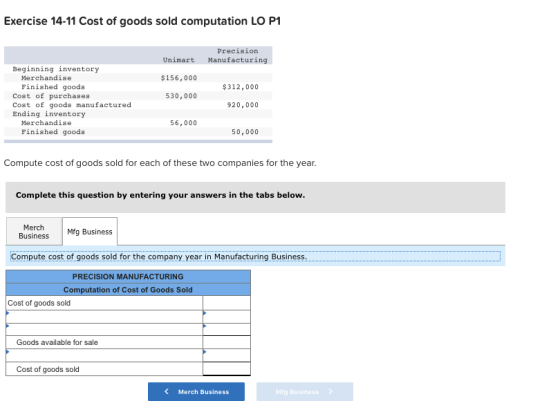The width and height of the screenshot is (560, 410).
Task: Open the second row label dropdown above Goods available for sale
Action: [x=104, y=330]
